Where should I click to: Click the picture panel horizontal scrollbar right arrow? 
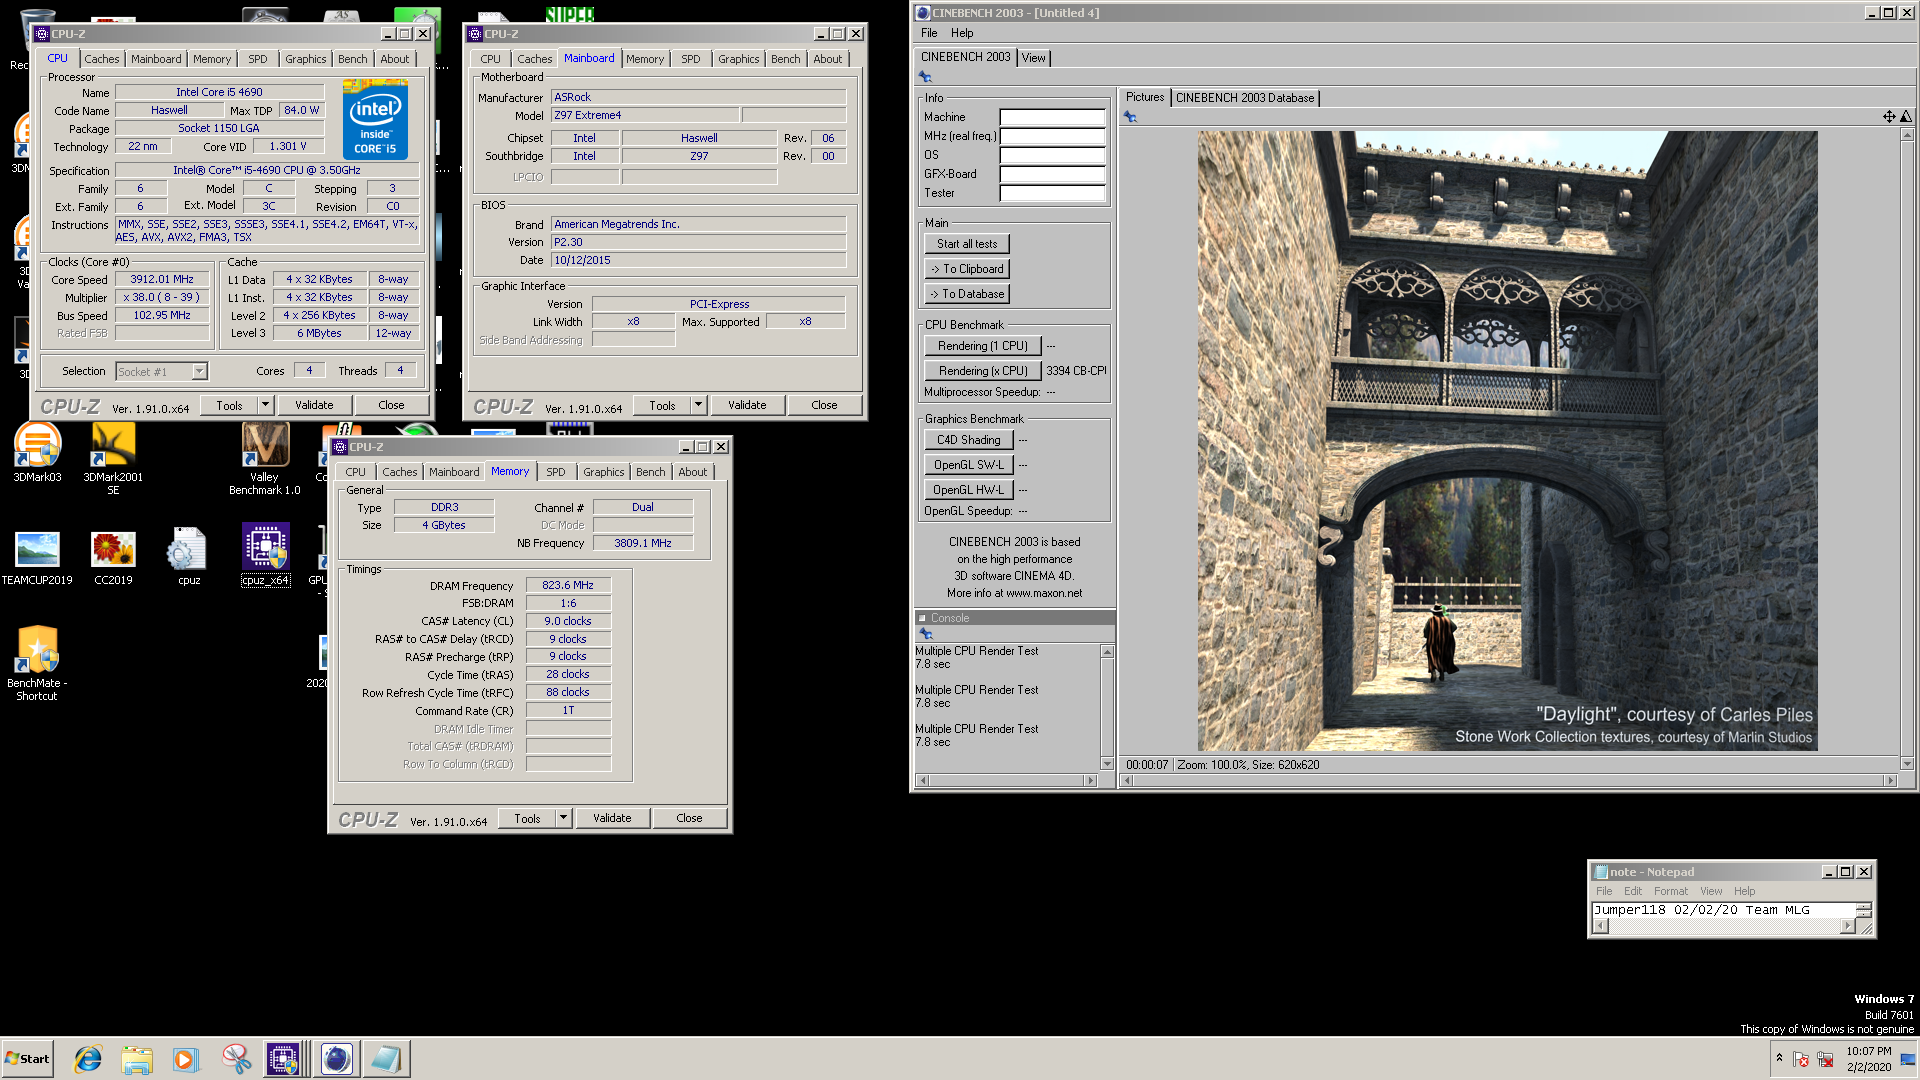[1890, 780]
